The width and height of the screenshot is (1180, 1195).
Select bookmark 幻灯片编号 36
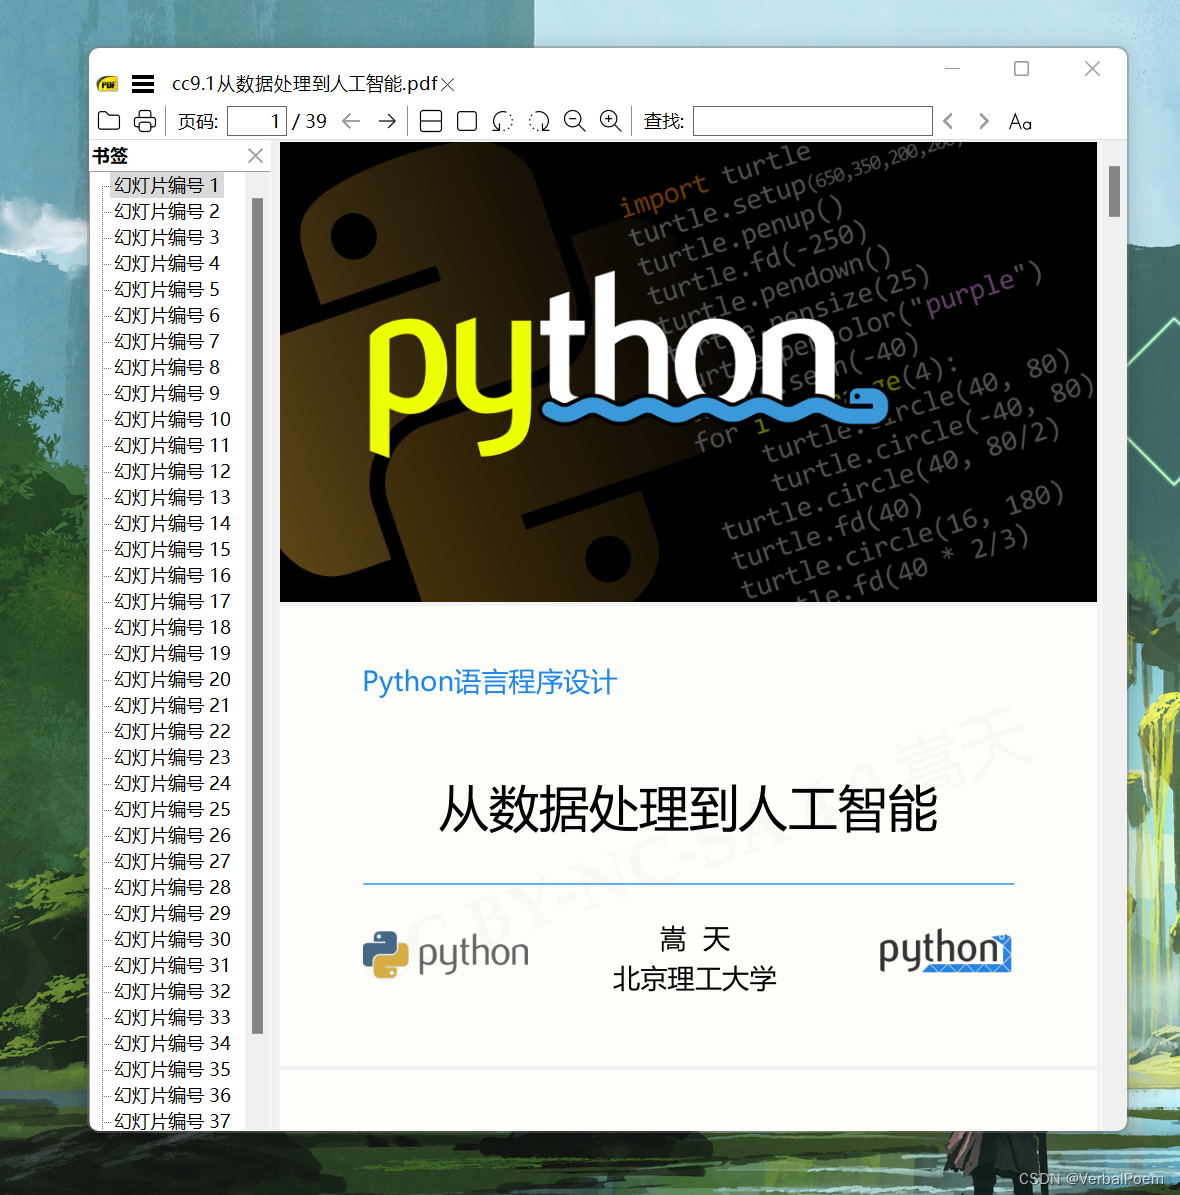[x=172, y=1095]
